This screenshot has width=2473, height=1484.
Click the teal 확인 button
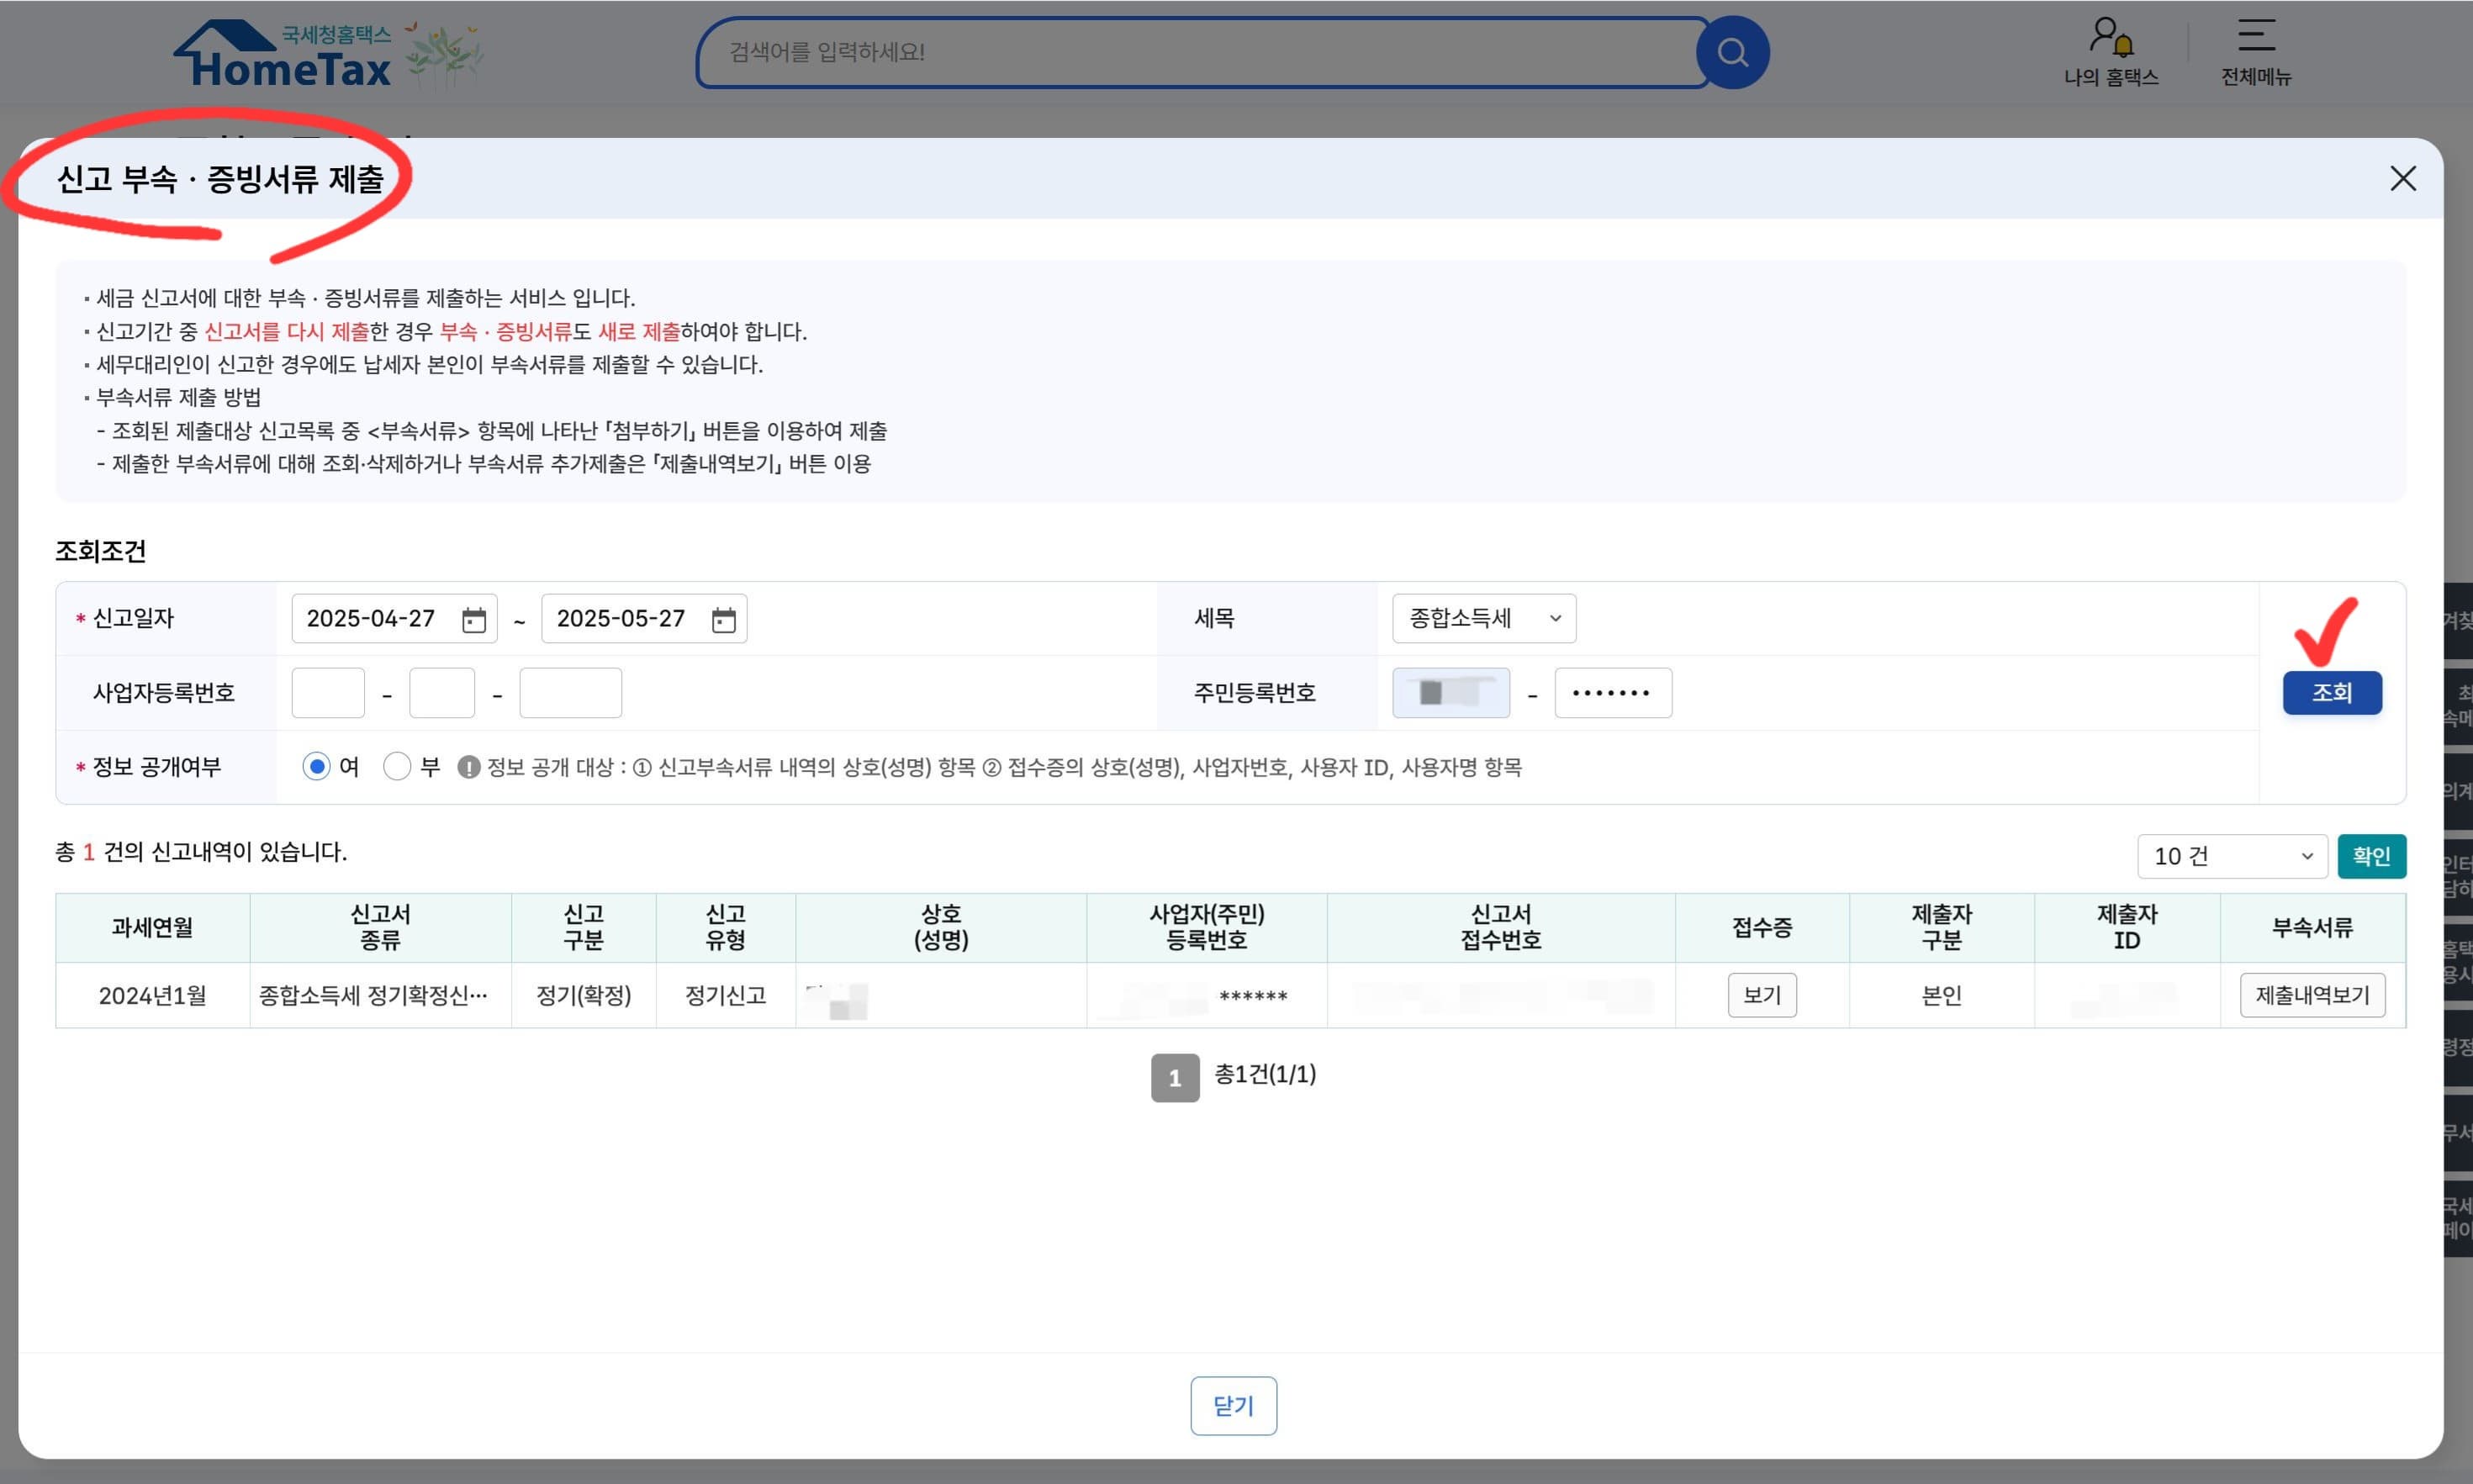[x=2370, y=857]
